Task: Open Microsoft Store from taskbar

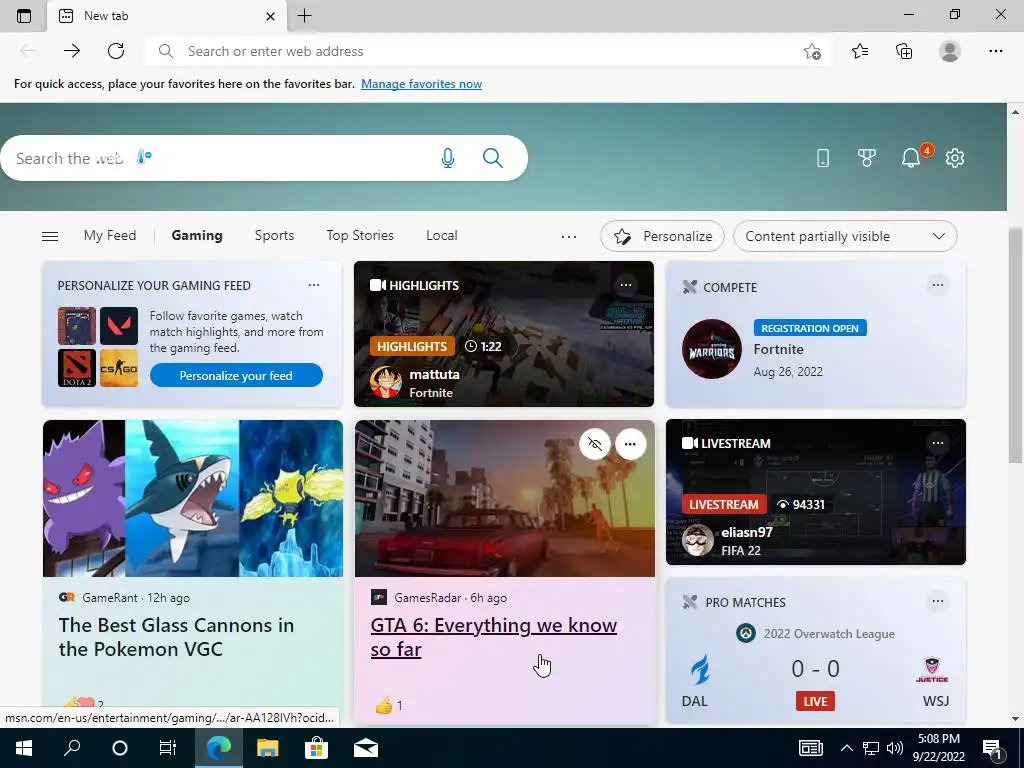Action: click(316, 748)
